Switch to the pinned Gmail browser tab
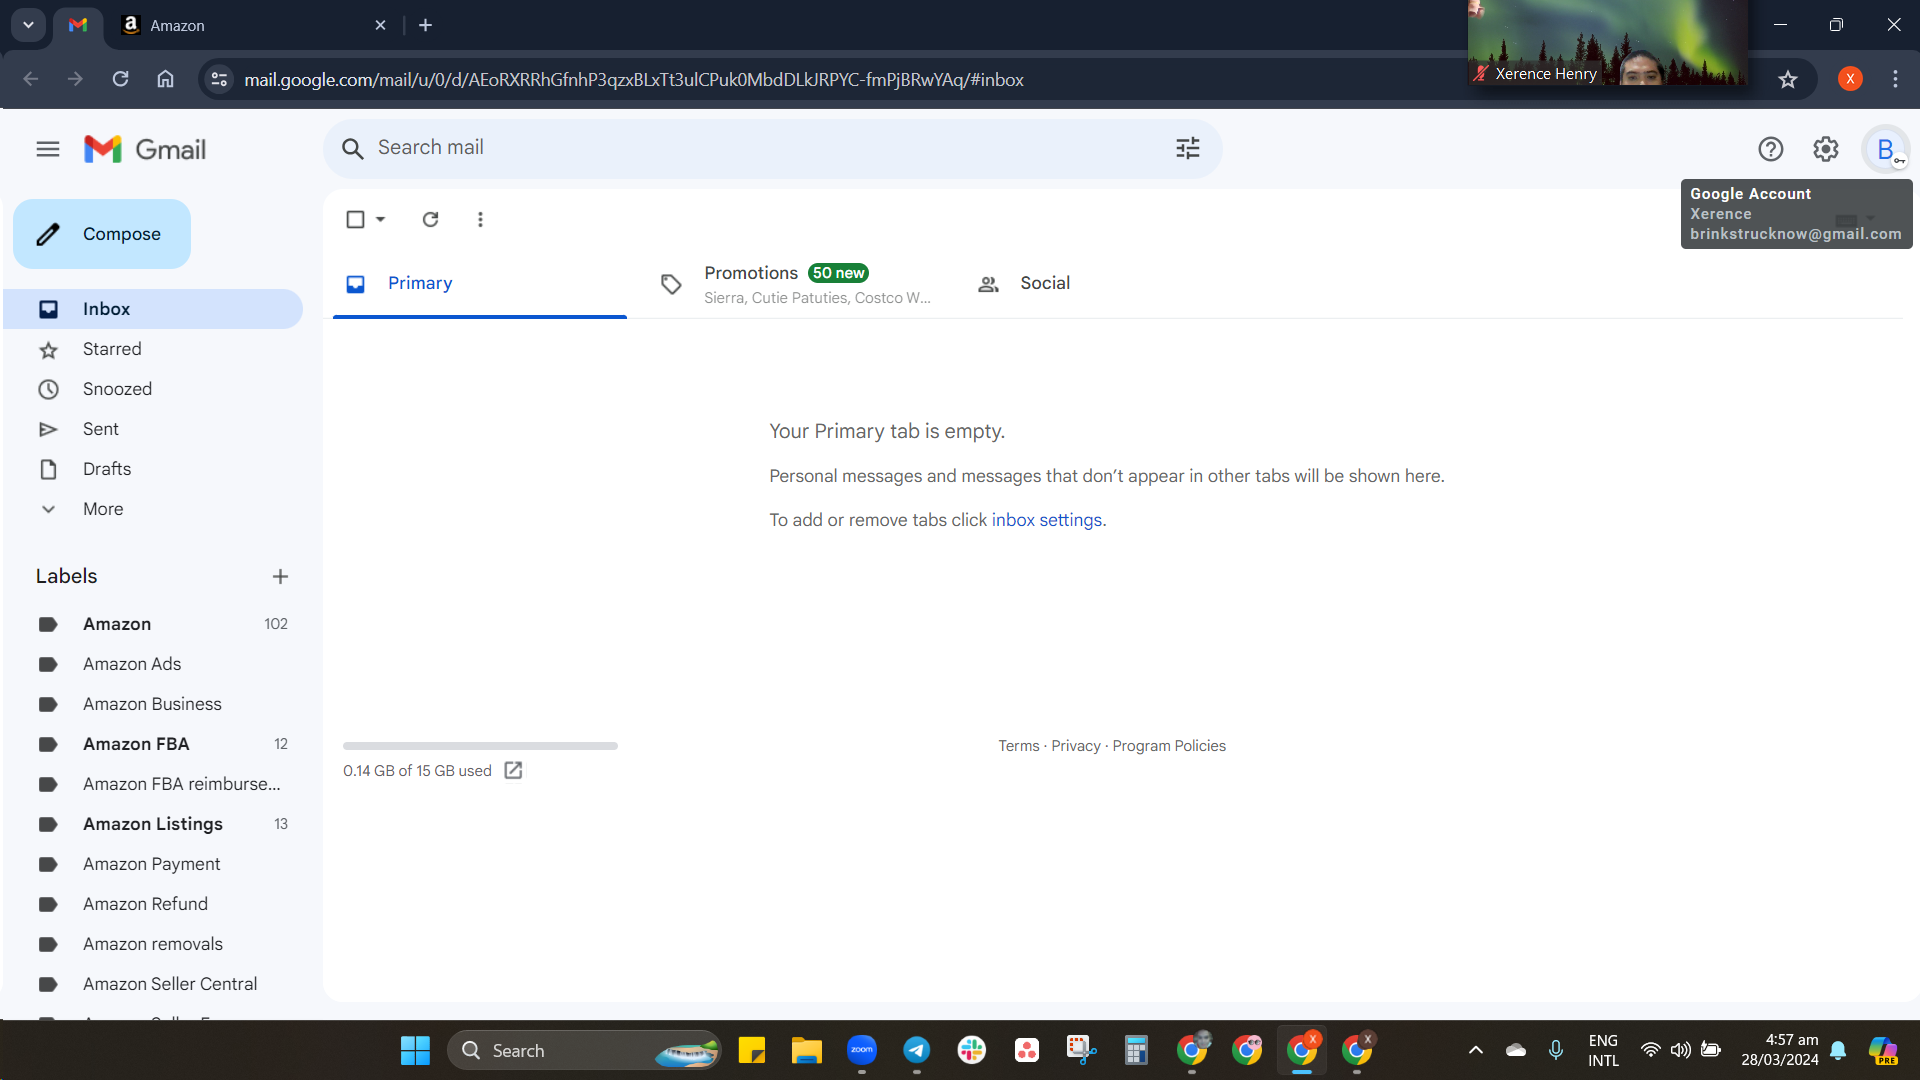Viewport: 1920px width, 1080px height. tap(78, 25)
